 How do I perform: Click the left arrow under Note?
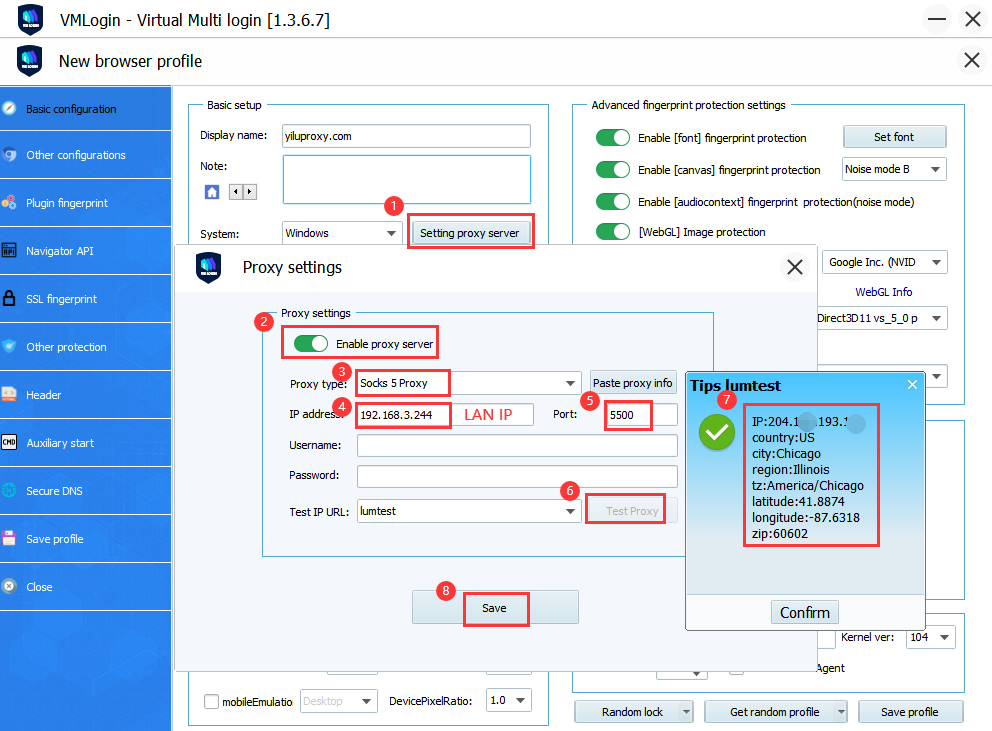pos(236,192)
